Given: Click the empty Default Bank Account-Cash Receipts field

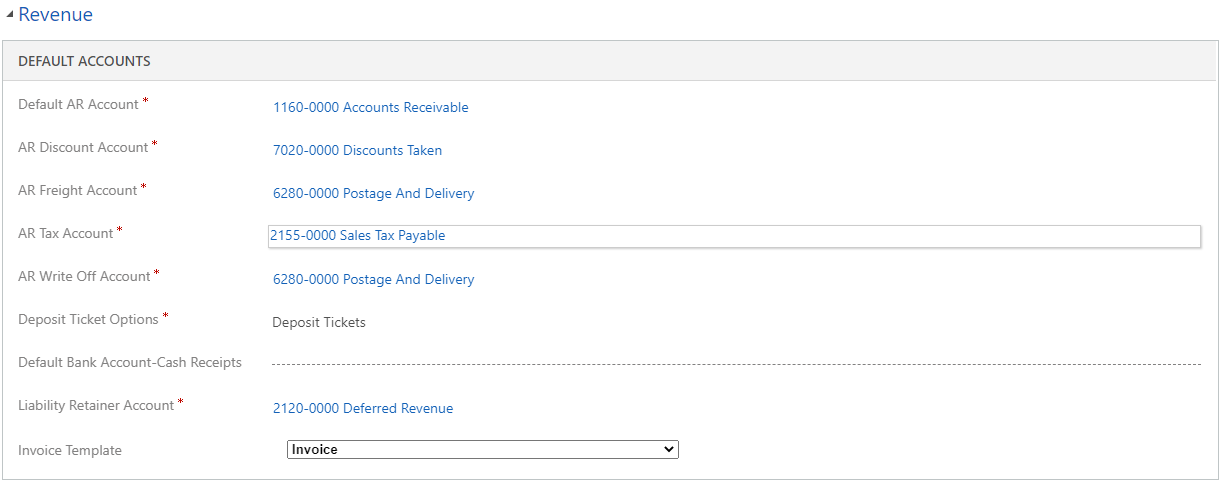Looking at the screenshot, I should [x=736, y=363].
